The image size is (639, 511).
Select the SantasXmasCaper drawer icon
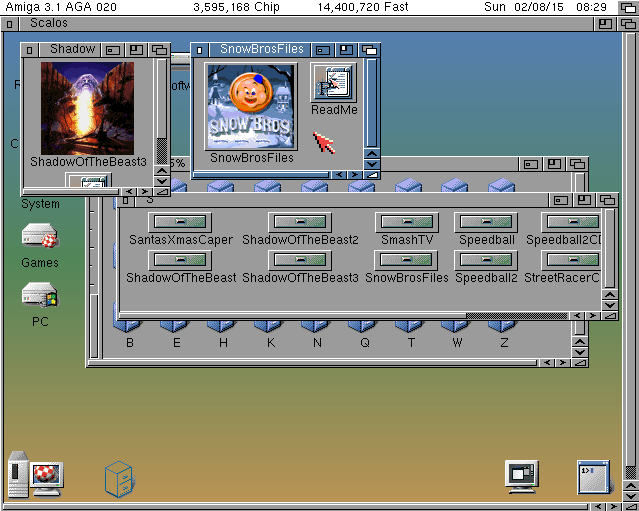click(180, 222)
